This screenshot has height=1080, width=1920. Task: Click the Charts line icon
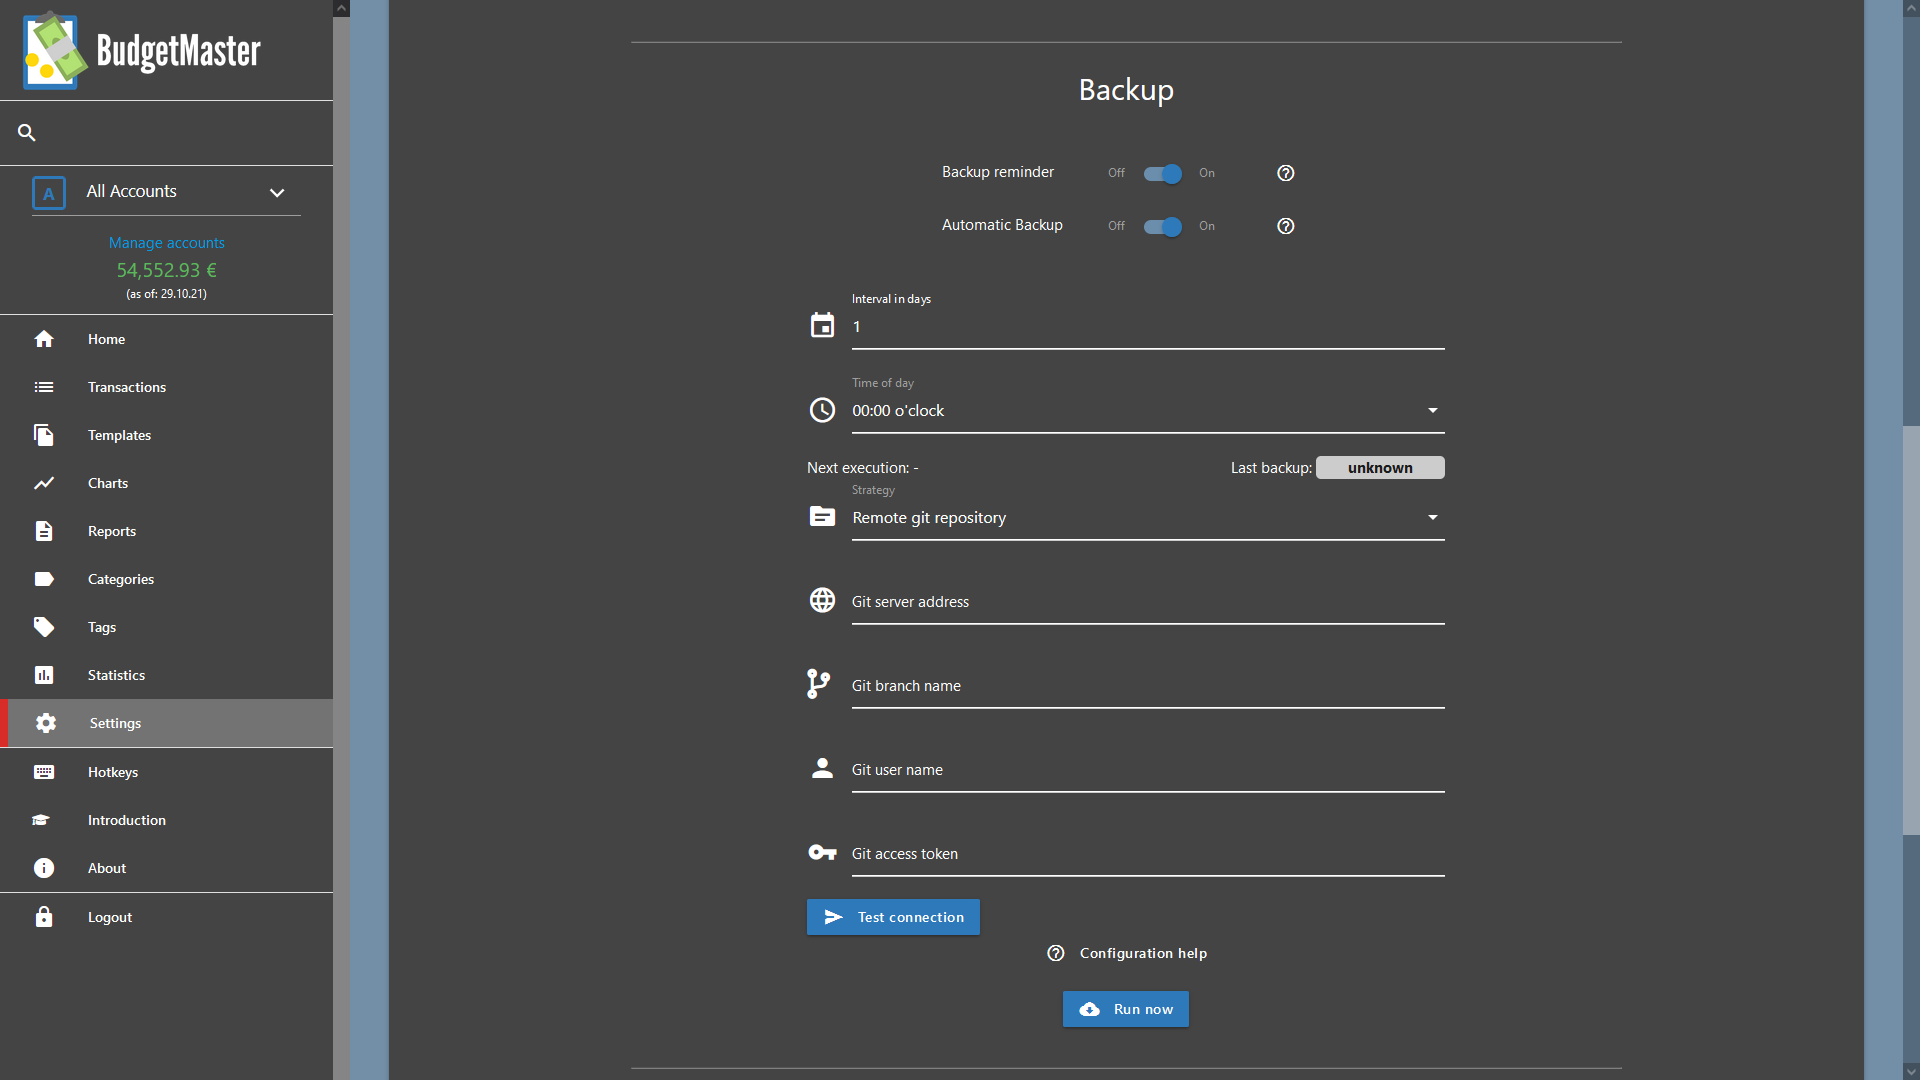[44, 483]
